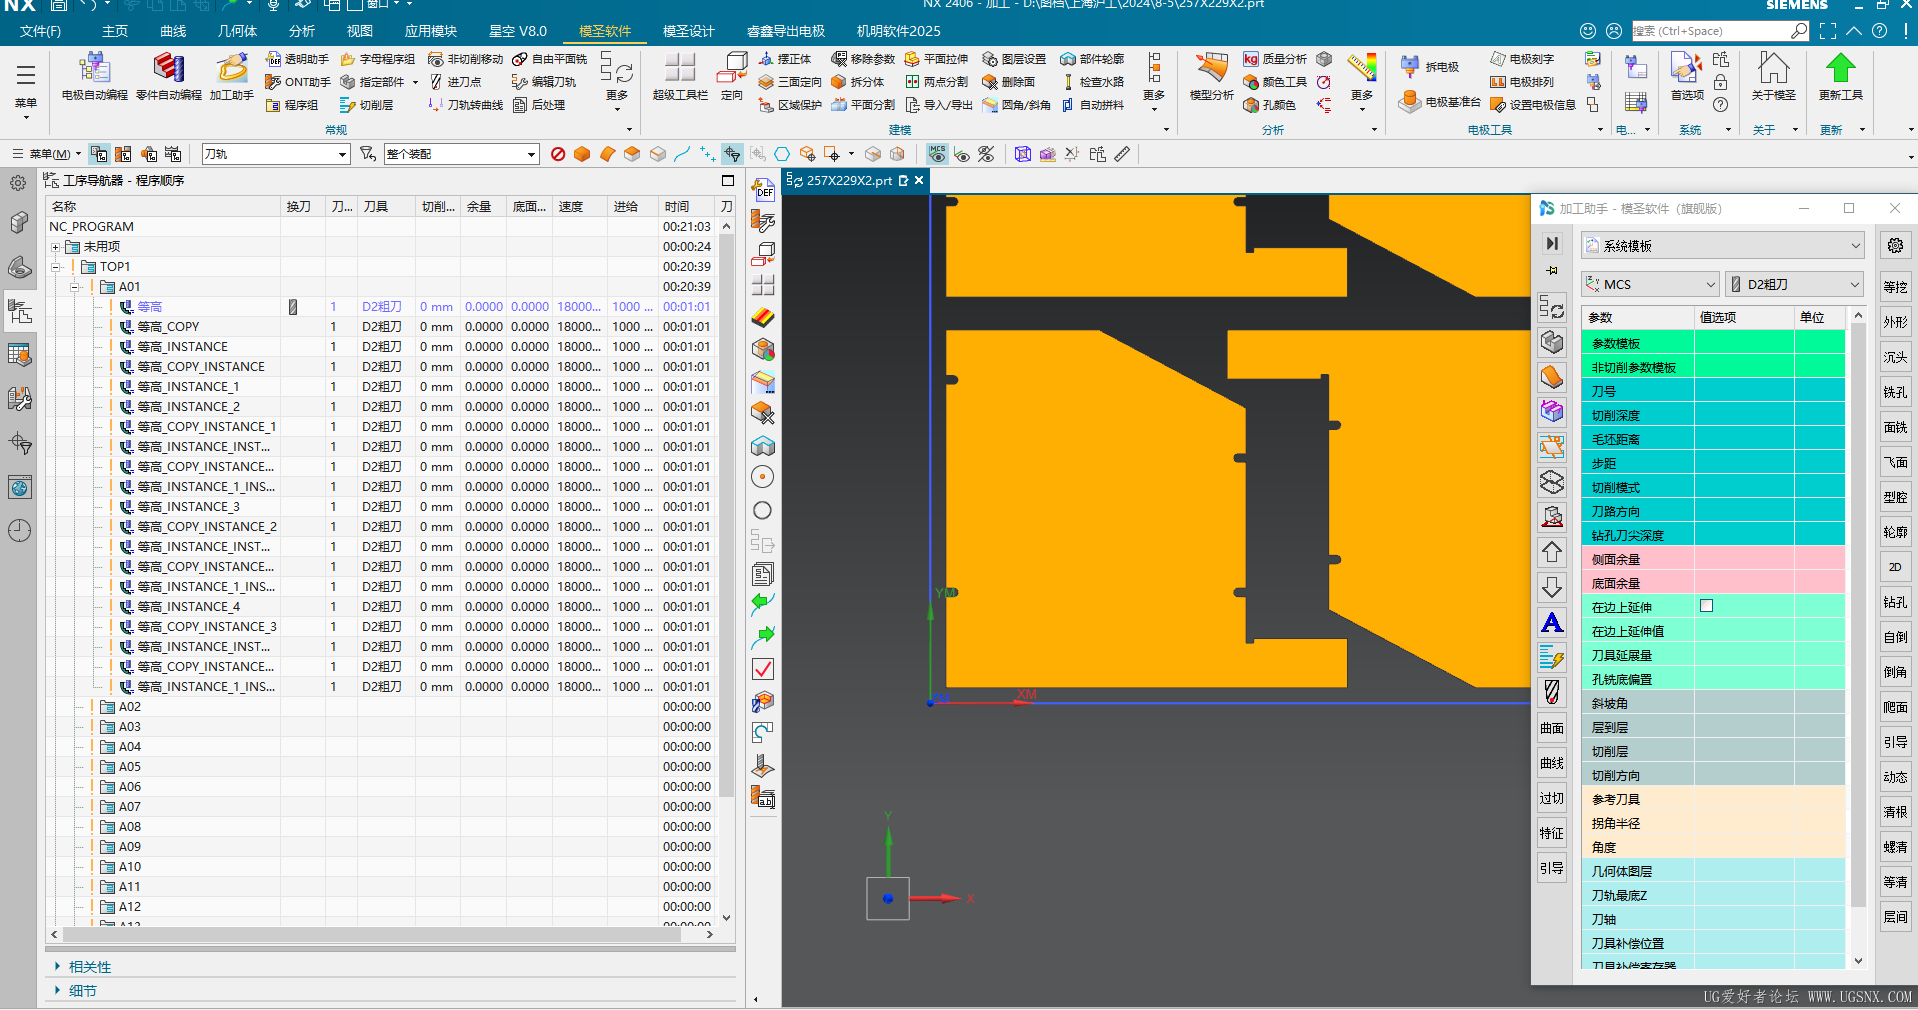
Task: Click the 模型分析 model analysis tool
Action: click(1211, 77)
